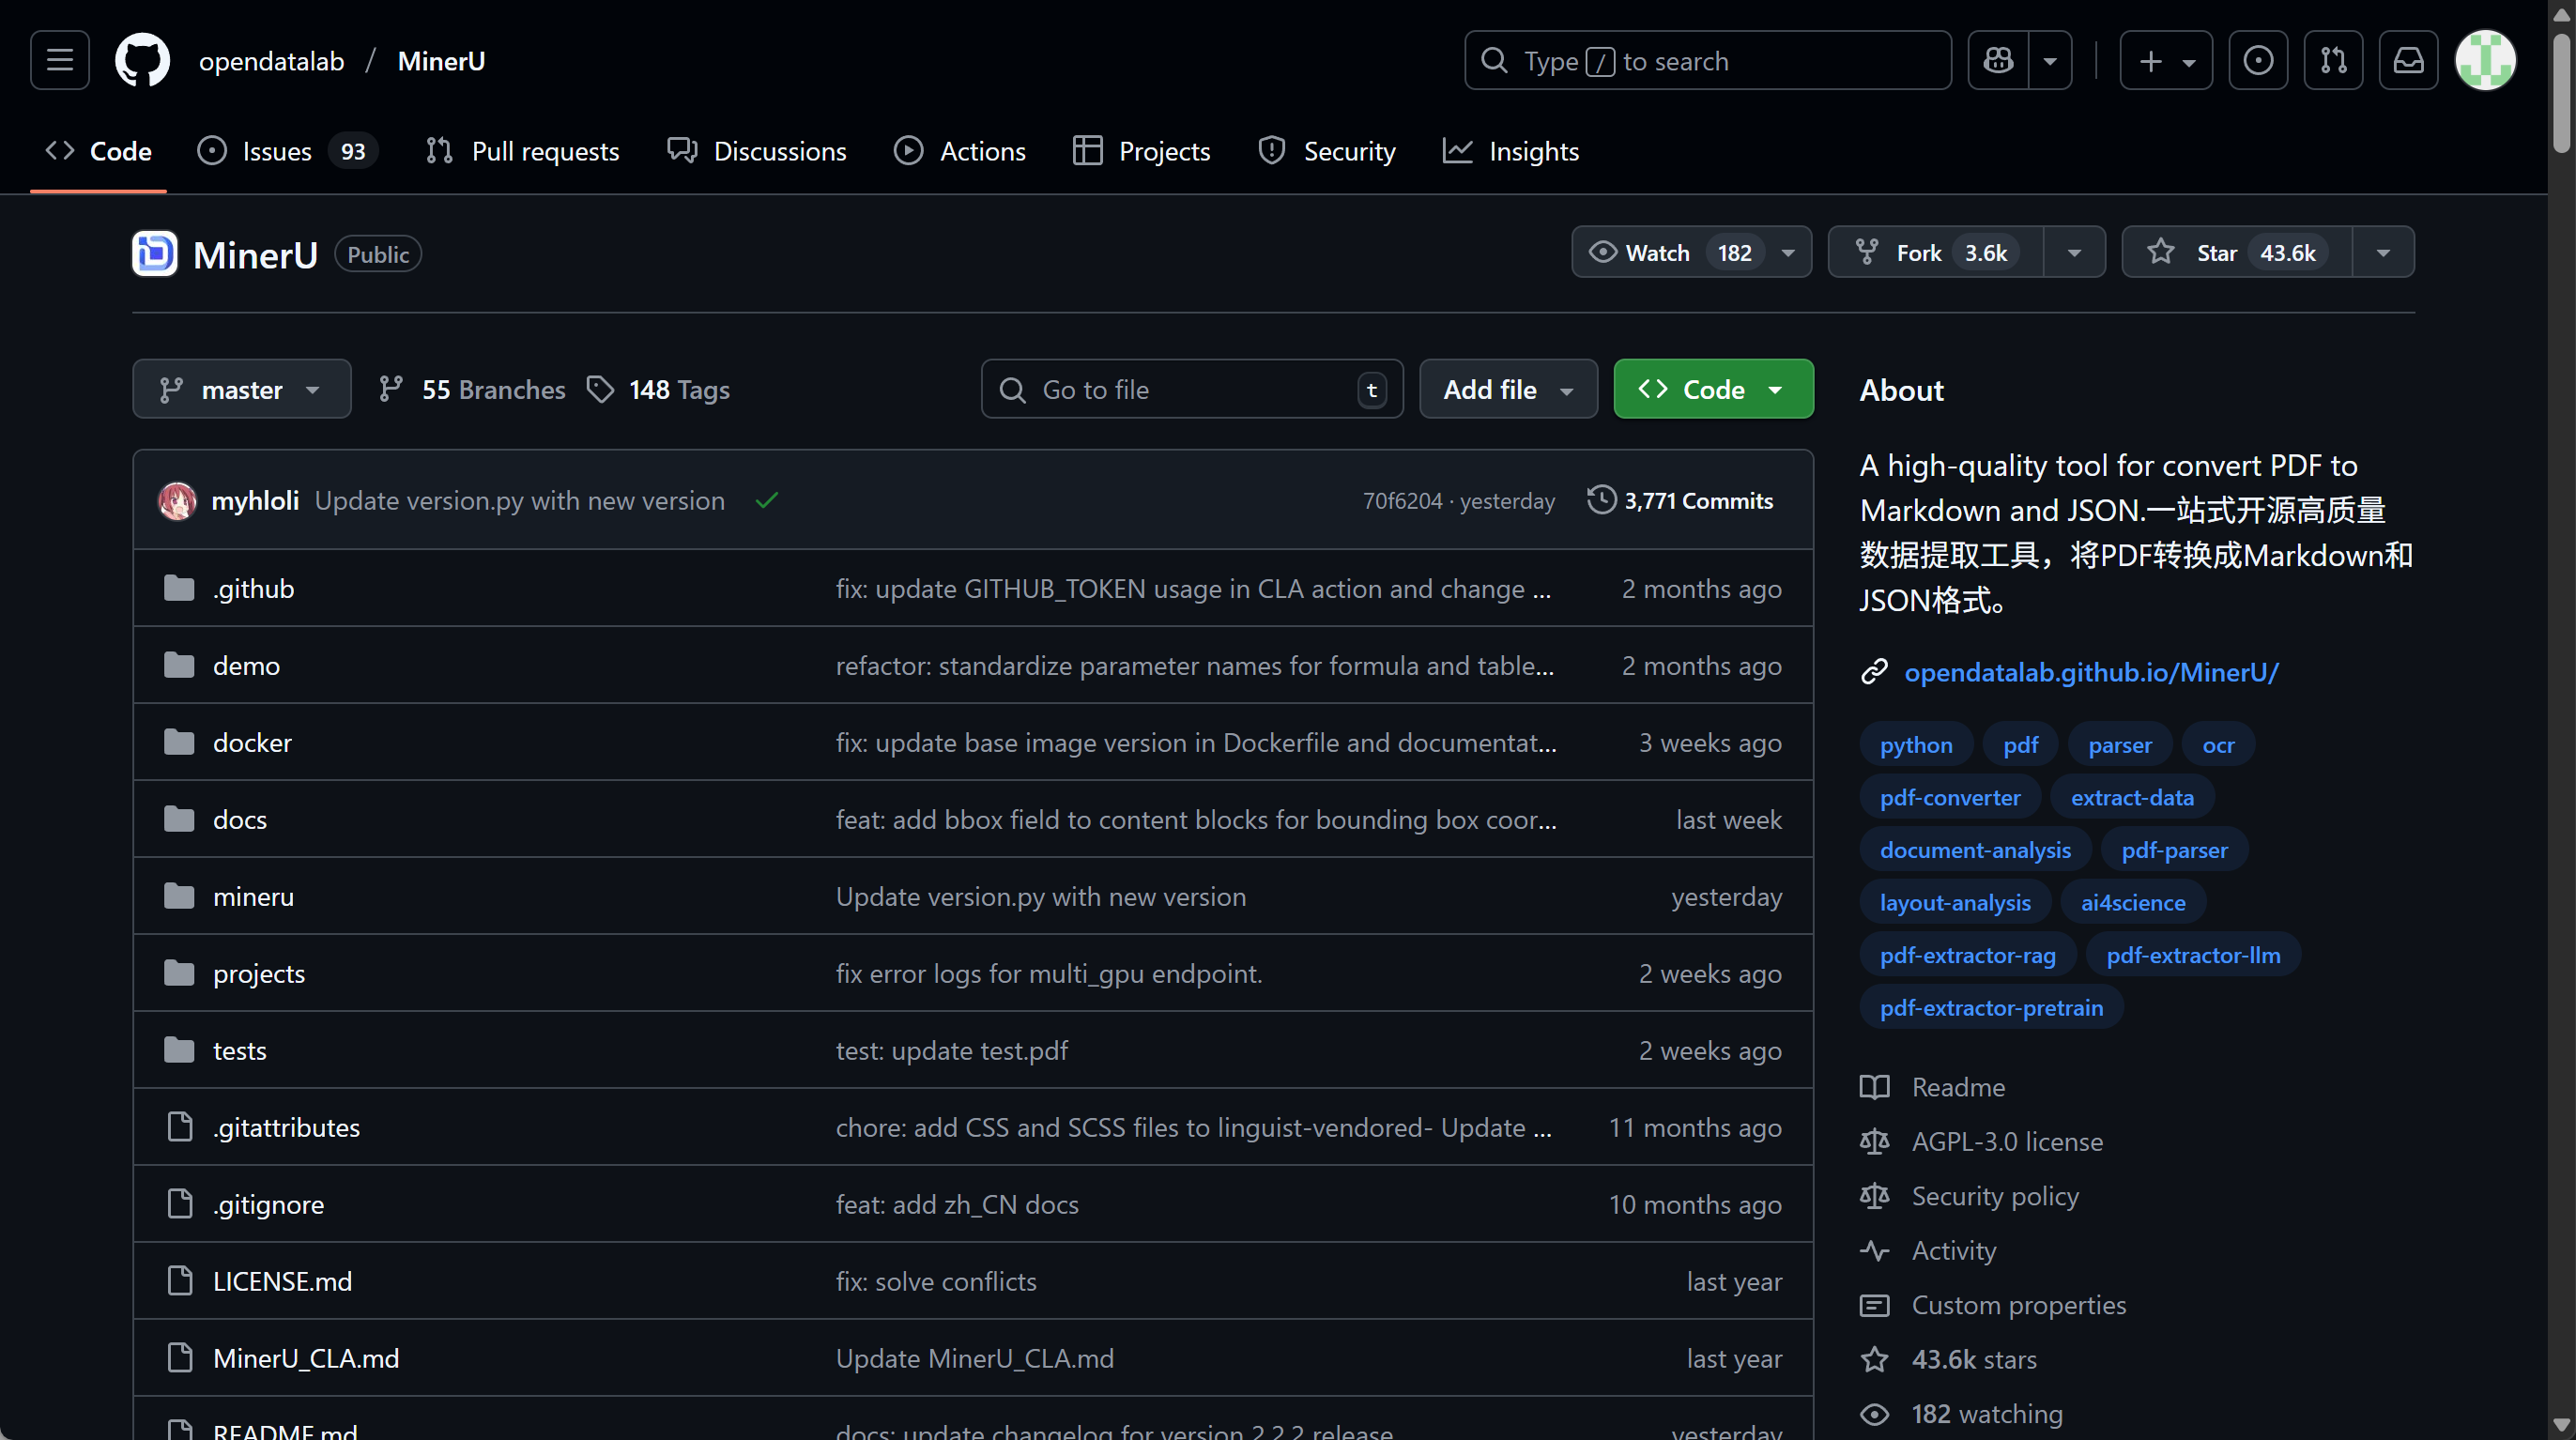Click the MinerU repository logo icon
The image size is (2576, 1440).
click(155, 254)
